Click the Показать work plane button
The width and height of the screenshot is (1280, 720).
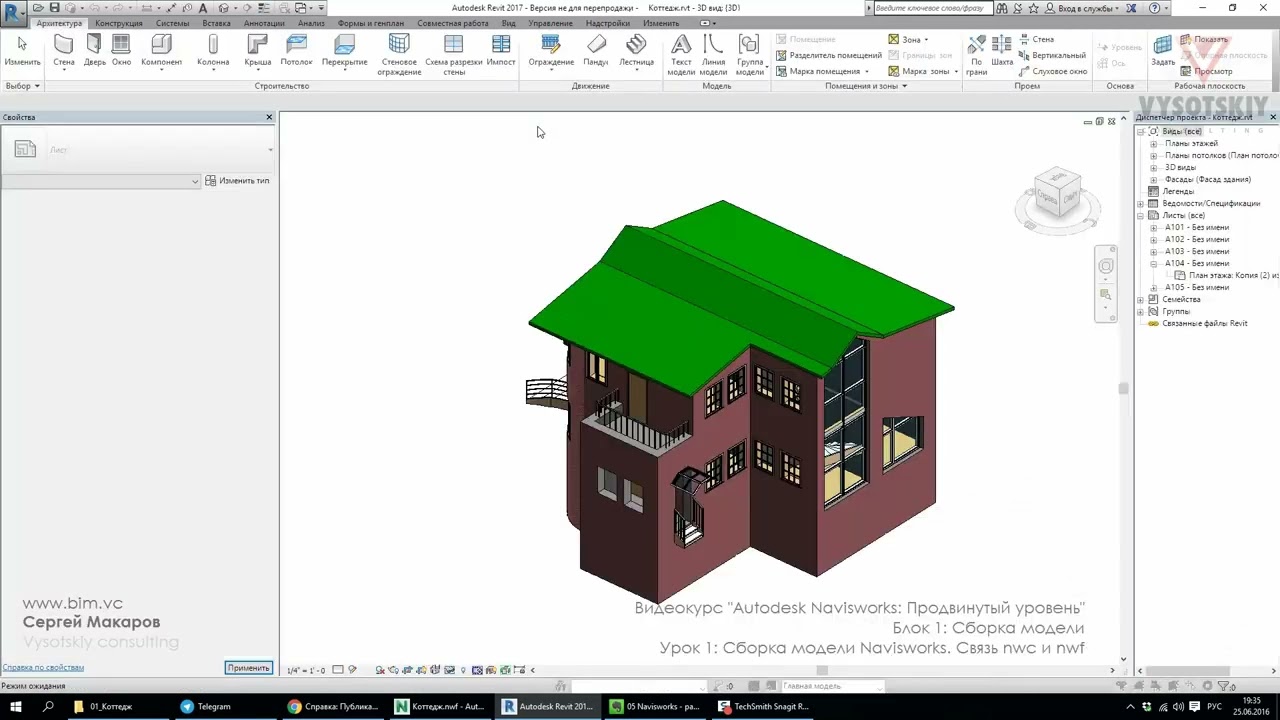(x=1203, y=40)
